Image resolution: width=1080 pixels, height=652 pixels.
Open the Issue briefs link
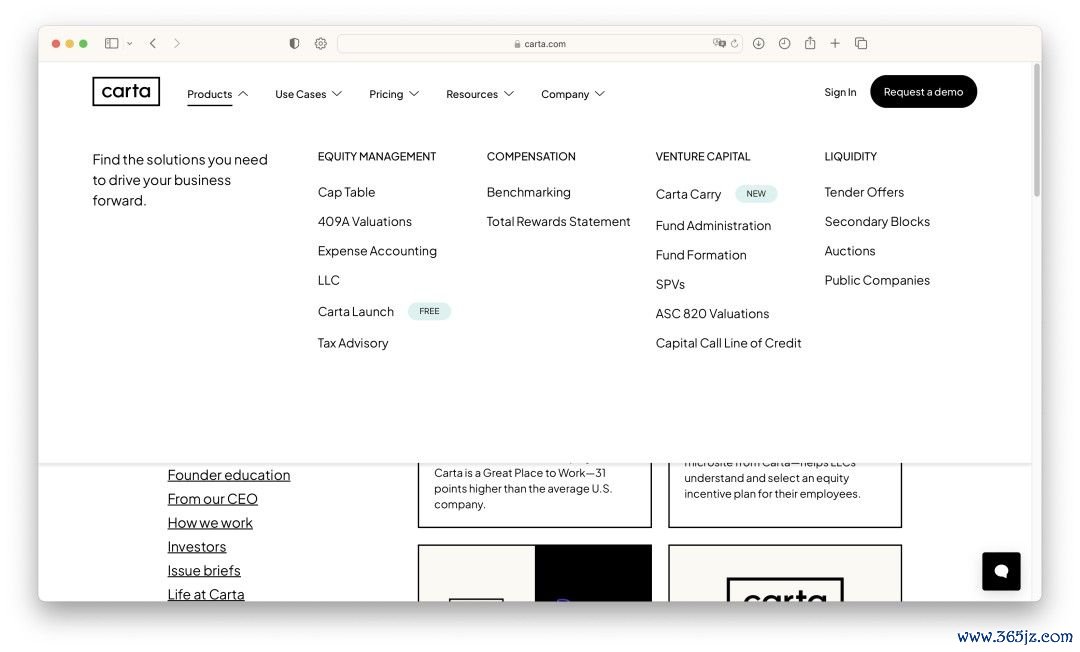(204, 571)
